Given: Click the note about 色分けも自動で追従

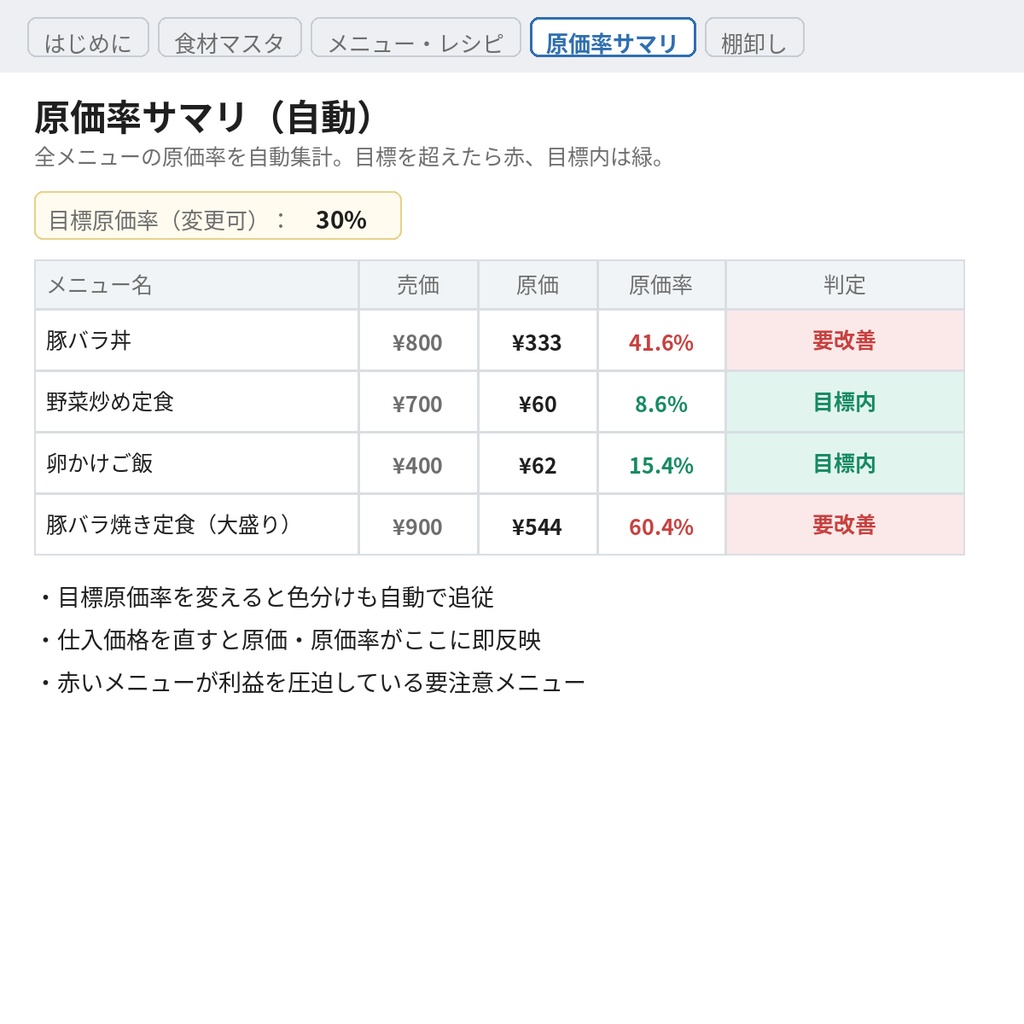Looking at the screenshot, I should [266, 597].
